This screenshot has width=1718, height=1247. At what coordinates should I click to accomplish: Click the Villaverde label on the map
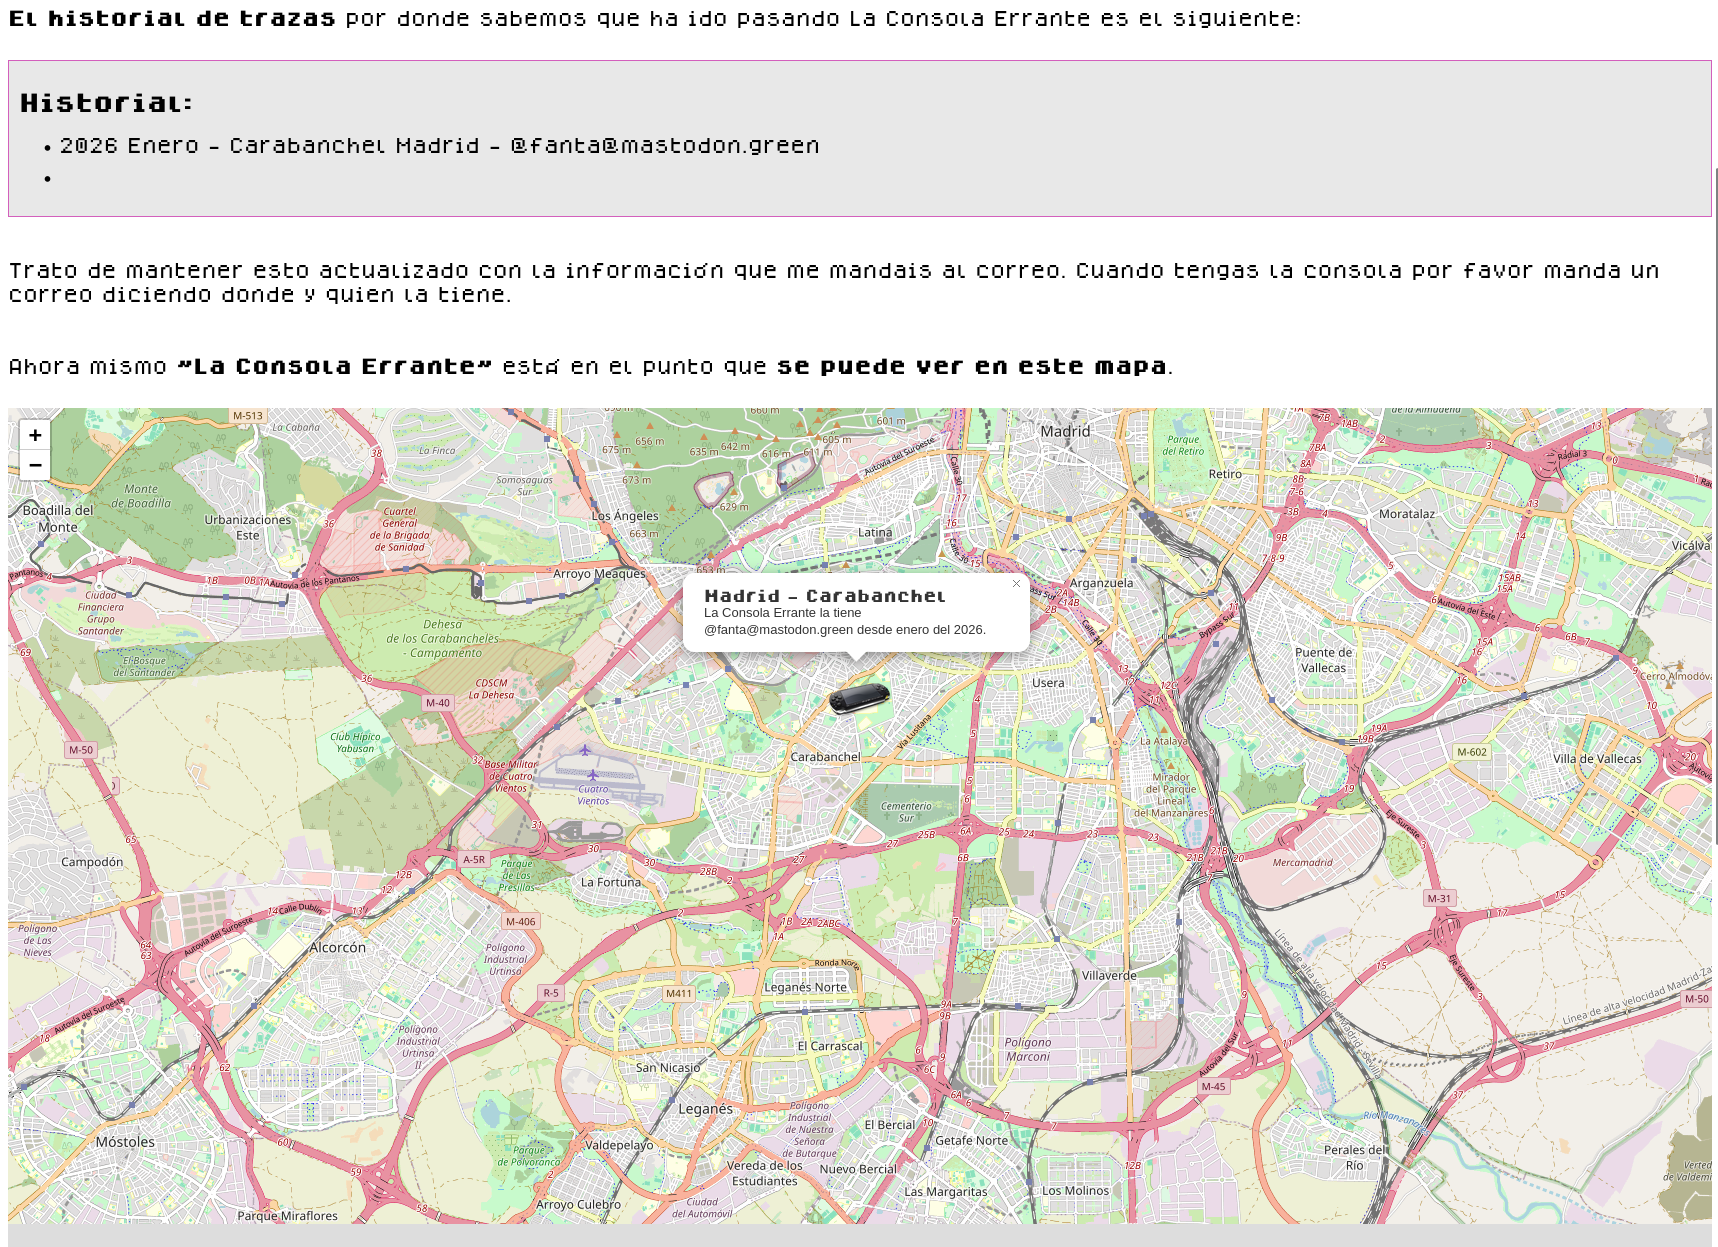point(1109,975)
